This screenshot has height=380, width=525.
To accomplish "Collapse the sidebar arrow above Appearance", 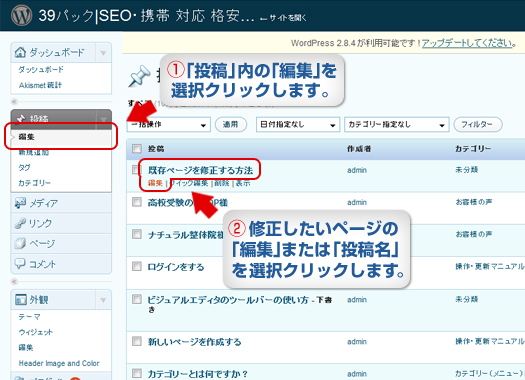I will 14,281.
